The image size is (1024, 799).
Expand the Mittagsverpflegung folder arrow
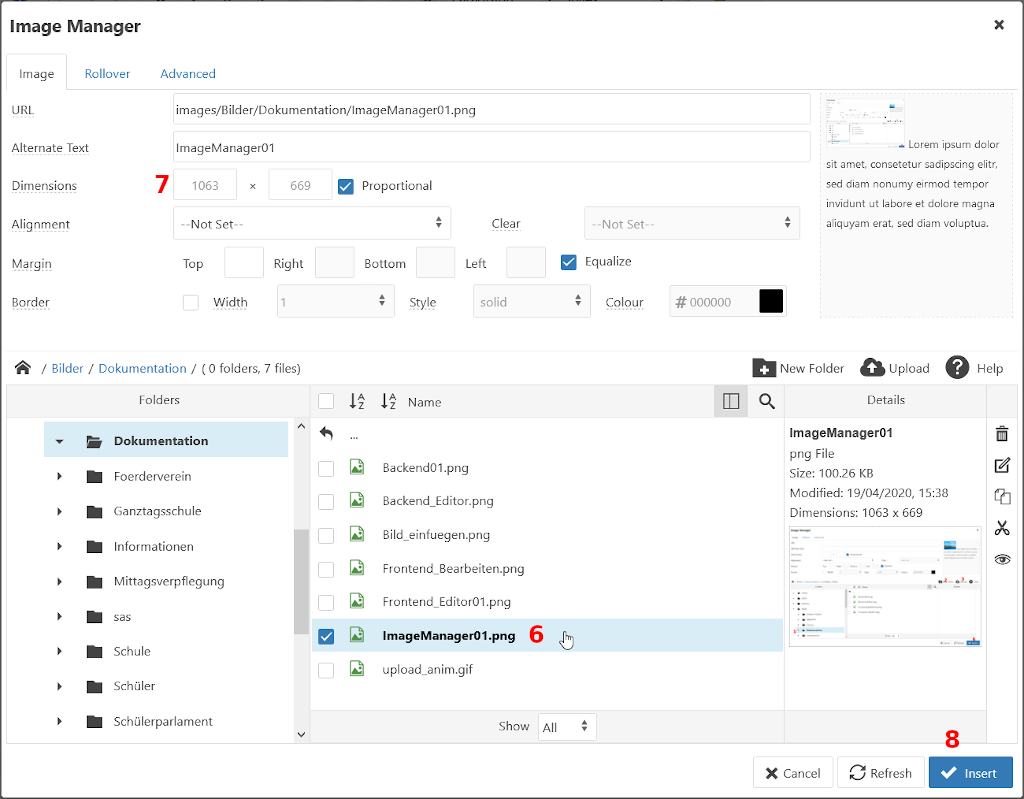click(59, 581)
